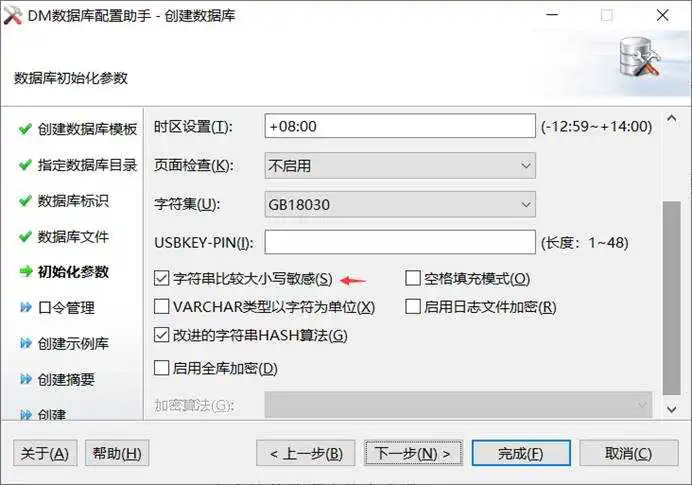Open the 页面检查 dropdown
The width and height of the screenshot is (692, 485).
pos(400,166)
